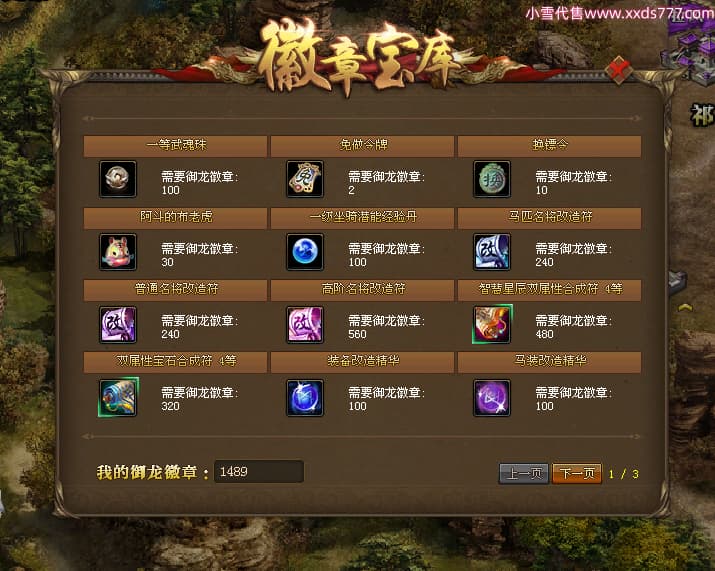Viewport: 715px width, 571px height.
Task: Click the 1 / 3 page indicator
Action: [x=623, y=474]
